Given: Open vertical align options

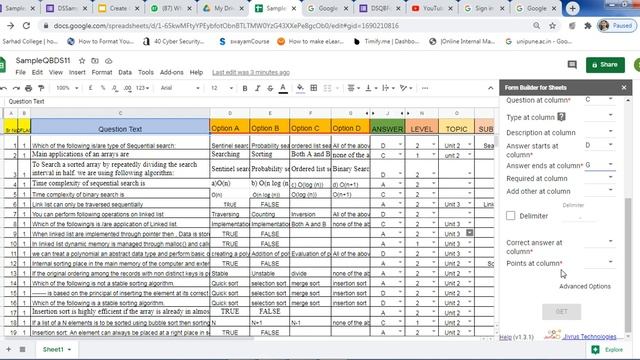Looking at the screenshot, I should (x=371, y=88).
